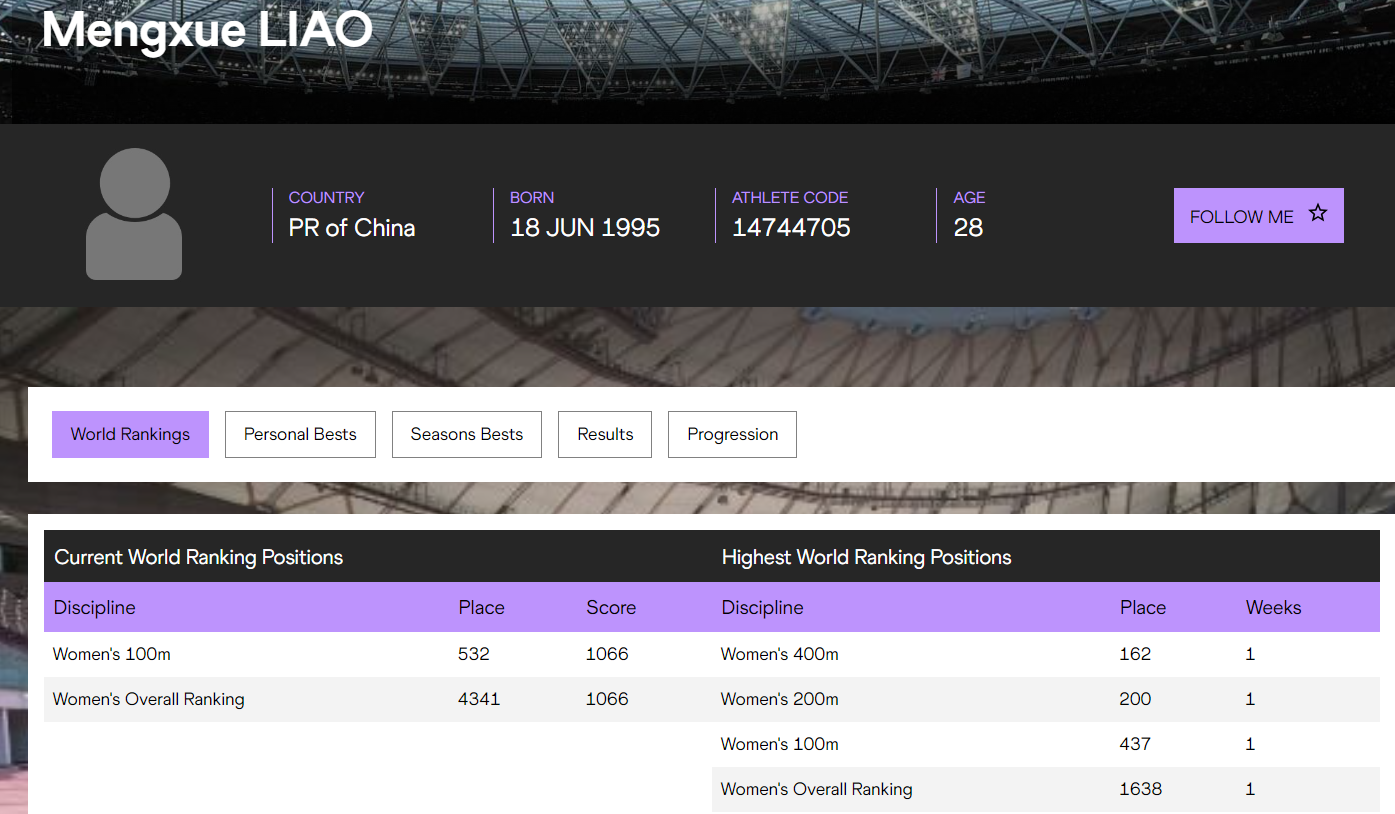Click Women's 200m in highest rankings

tap(780, 699)
